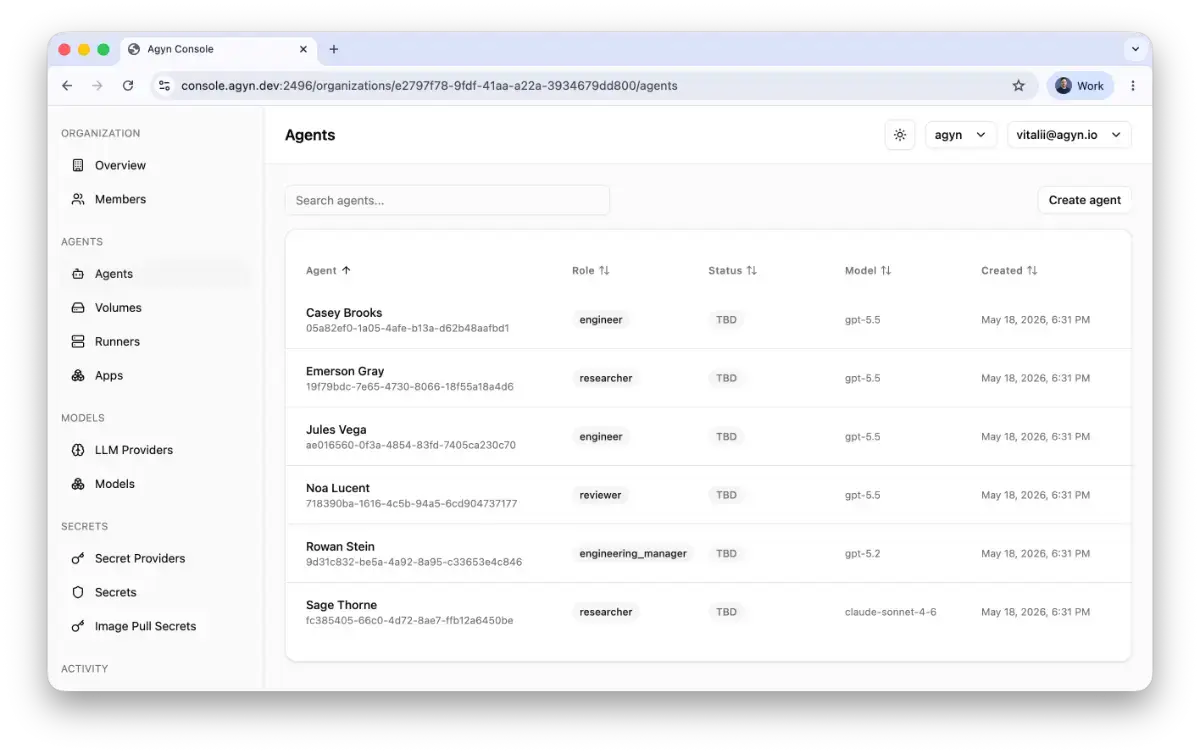This screenshot has height=754, width=1200.
Task: Click the Overview sidebar icon
Action: (78, 165)
